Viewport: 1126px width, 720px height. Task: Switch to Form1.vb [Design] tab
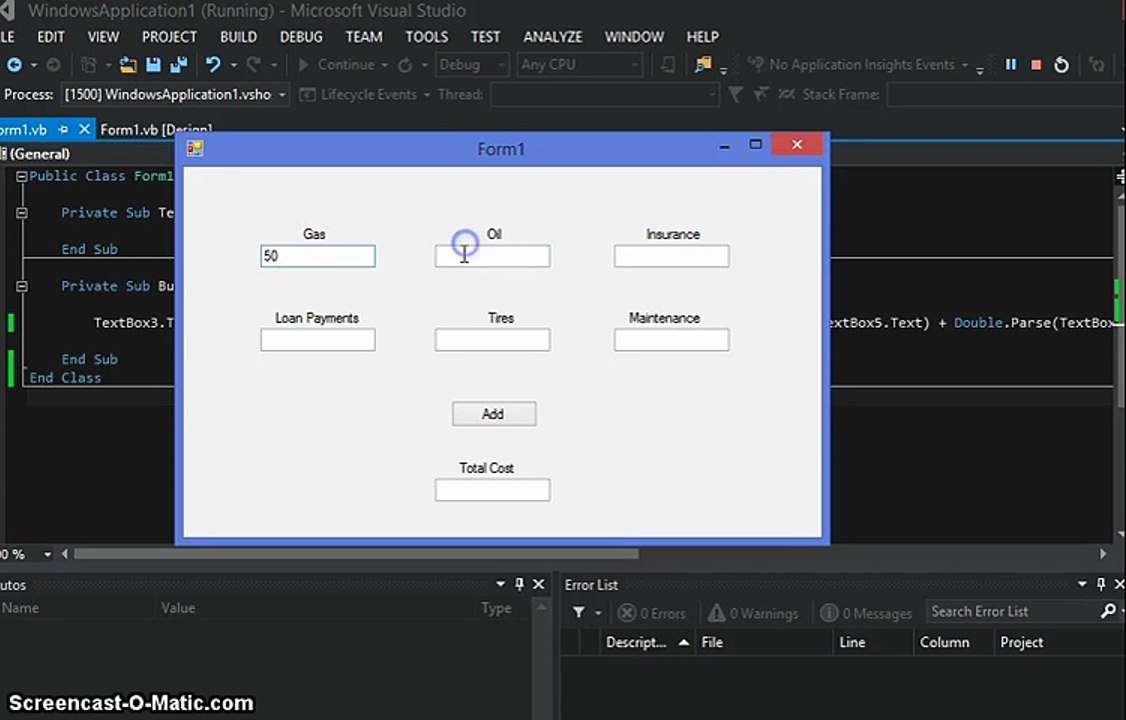click(156, 129)
